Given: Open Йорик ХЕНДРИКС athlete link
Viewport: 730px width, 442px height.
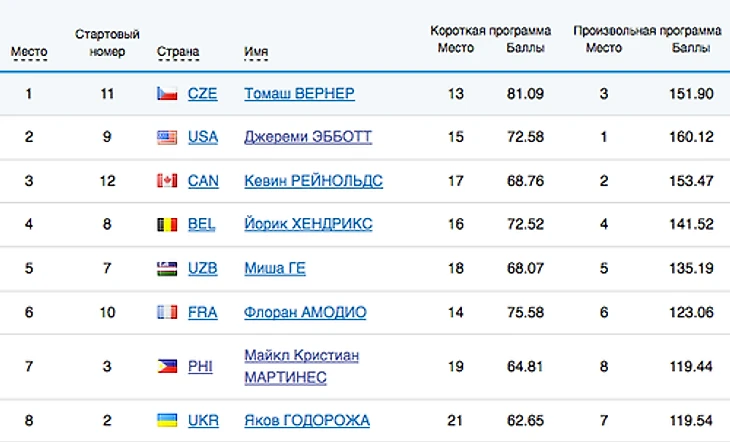Looking at the screenshot, I should [308, 224].
